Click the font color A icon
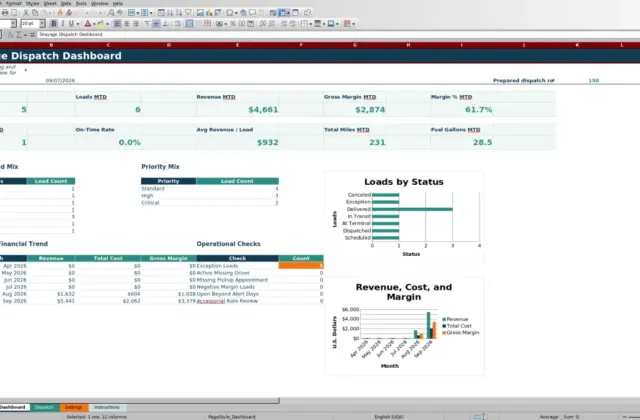Viewport: 640px width, 420px height. pyautogui.click(x=88, y=24)
